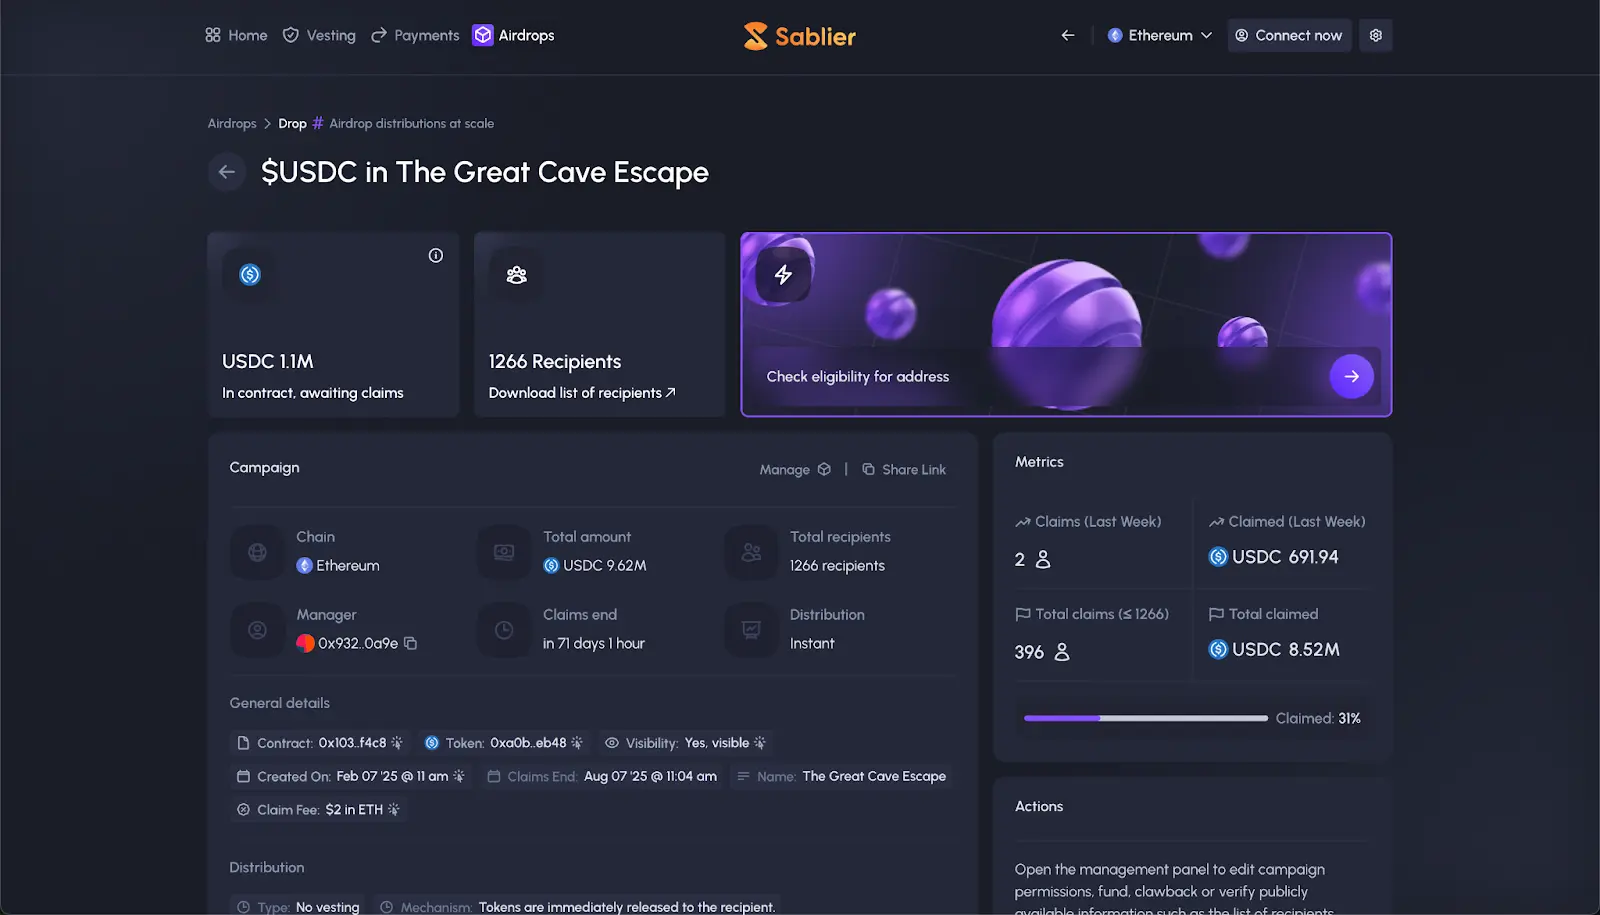The image size is (1600, 915).
Task: Select the Airdrops tab
Action: [513, 35]
